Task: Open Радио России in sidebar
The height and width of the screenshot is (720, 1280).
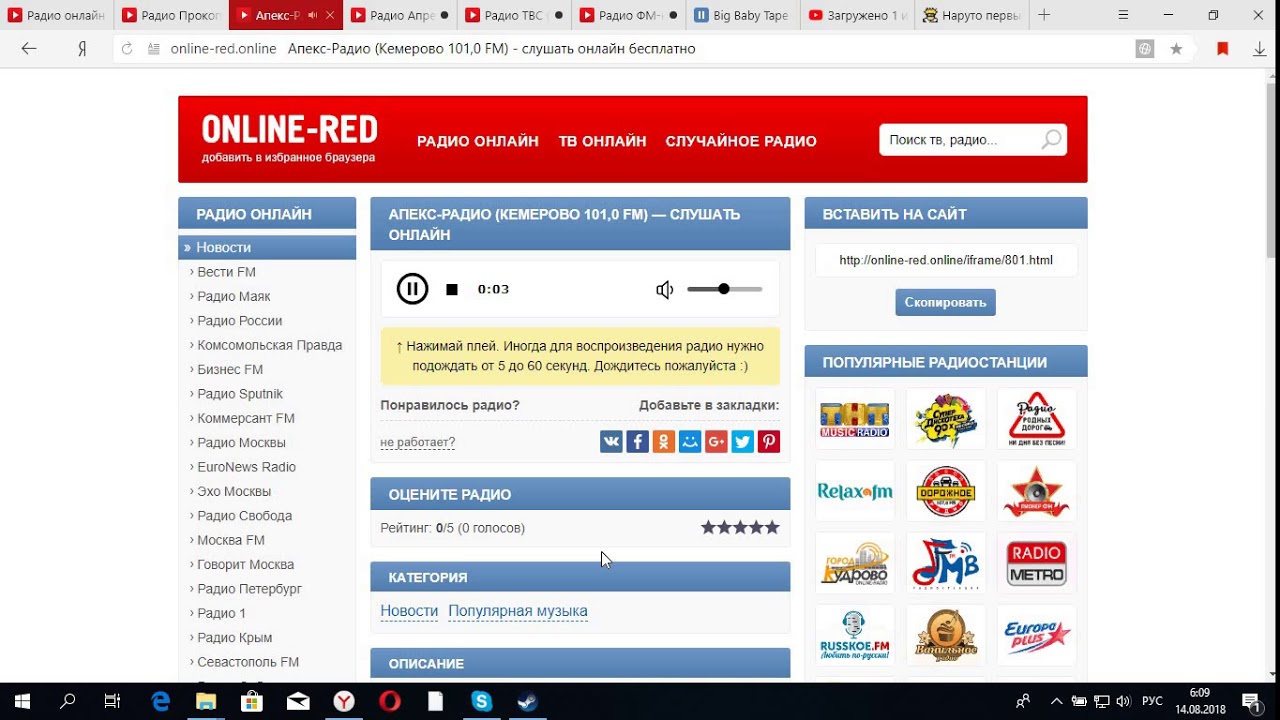Action: (x=240, y=321)
